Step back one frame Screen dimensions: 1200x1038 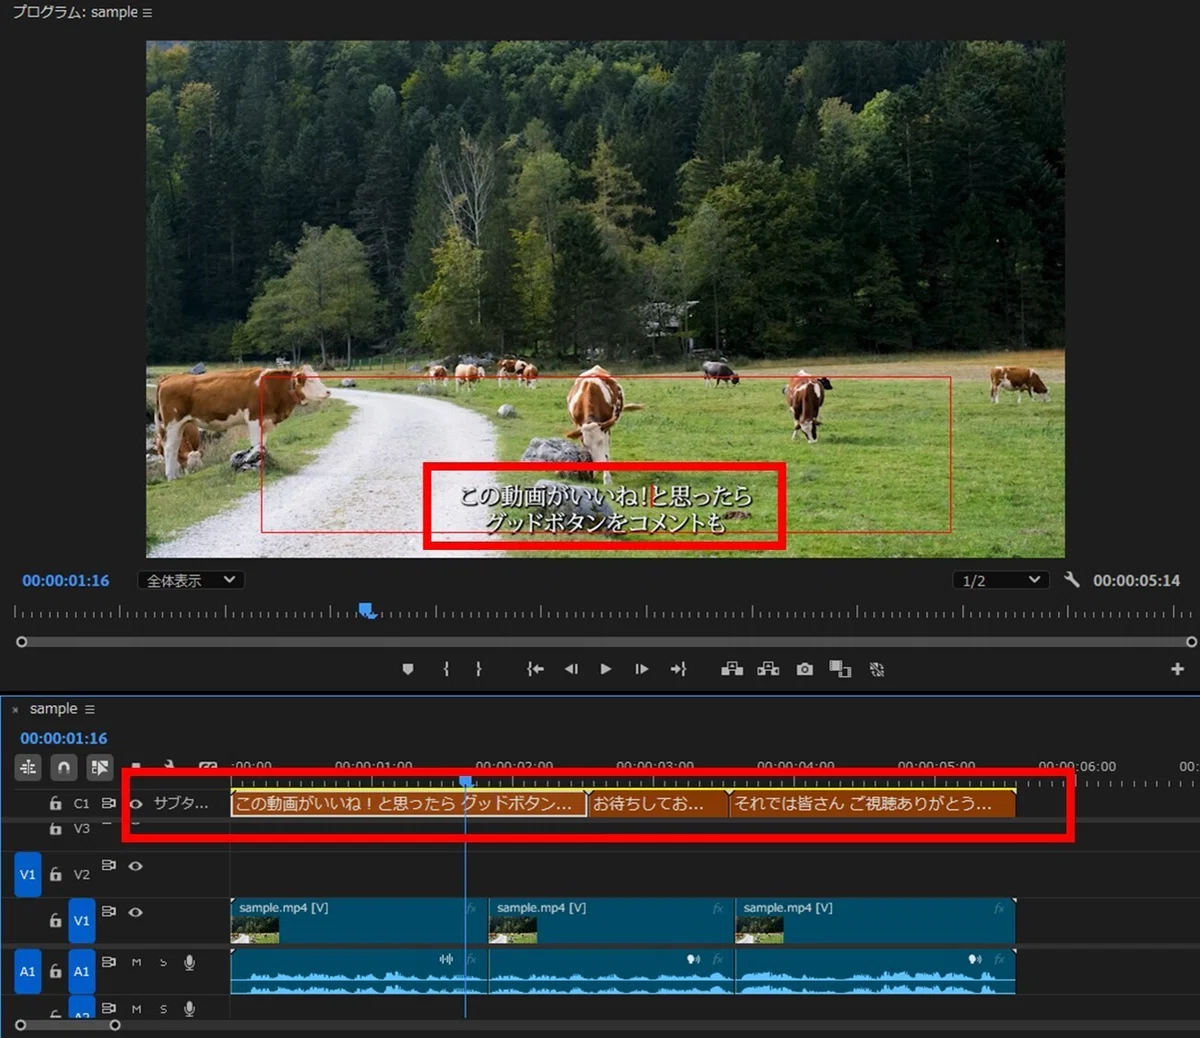click(x=571, y=669)
